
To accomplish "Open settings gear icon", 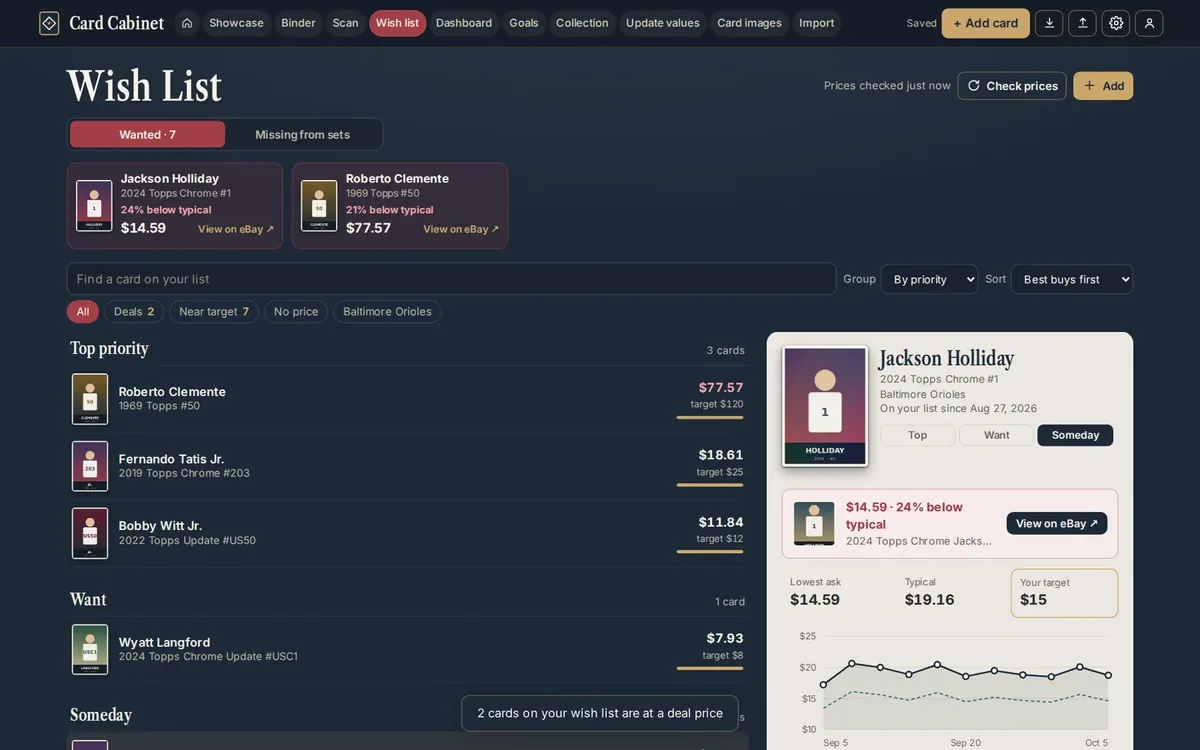I will pyautogui.click(x=1116, y=23).
